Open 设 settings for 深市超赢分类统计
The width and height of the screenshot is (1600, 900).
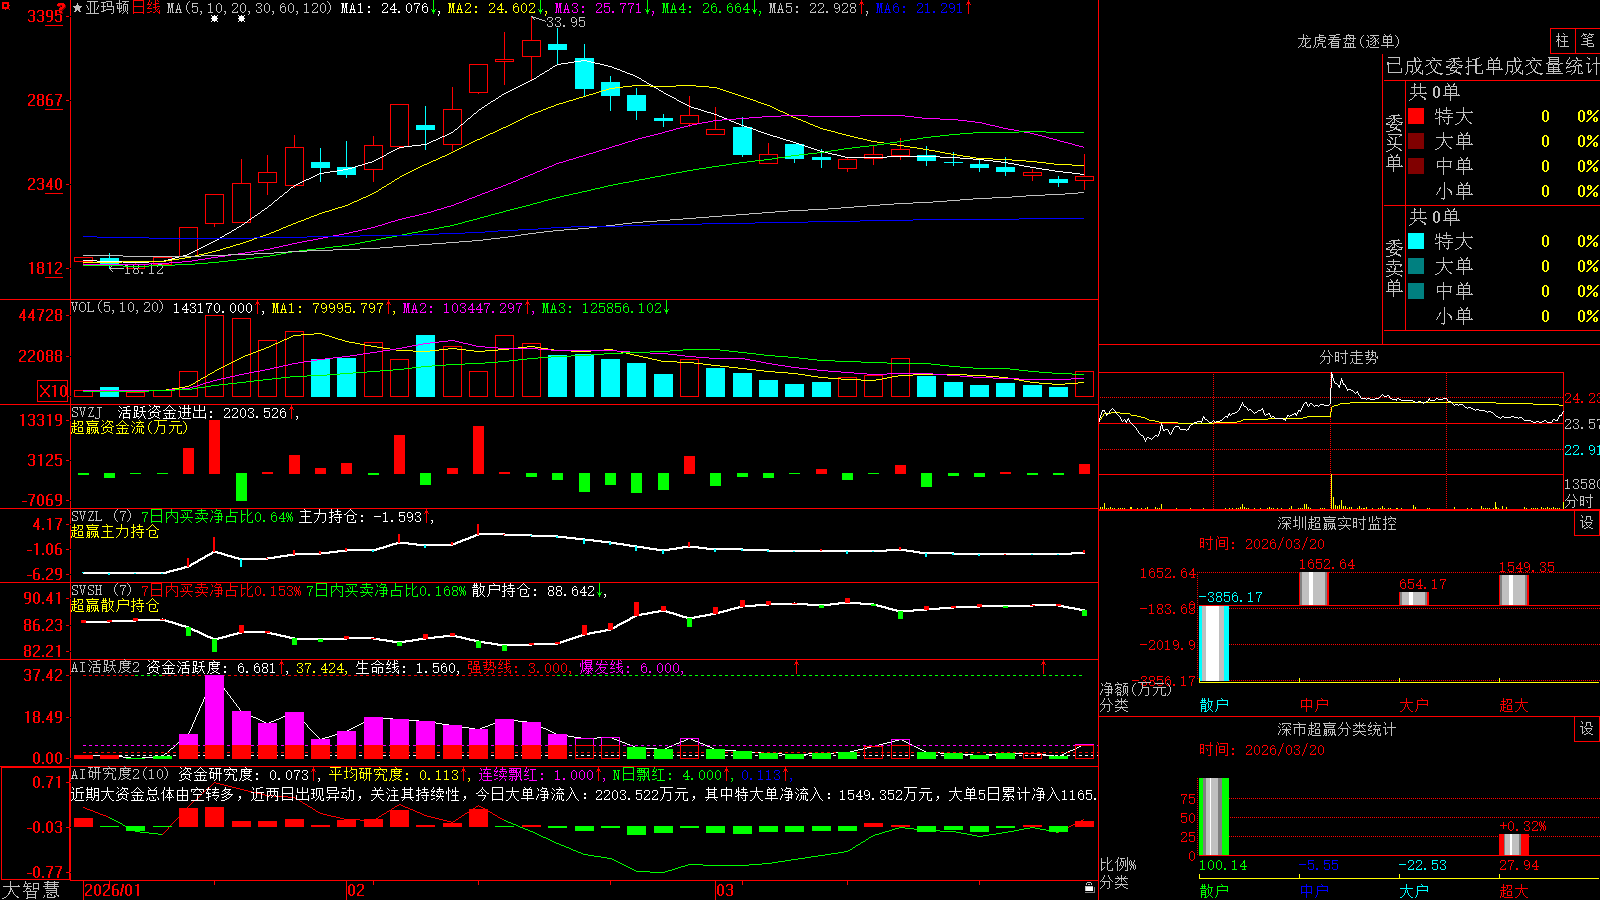(x=1587, y=729)
